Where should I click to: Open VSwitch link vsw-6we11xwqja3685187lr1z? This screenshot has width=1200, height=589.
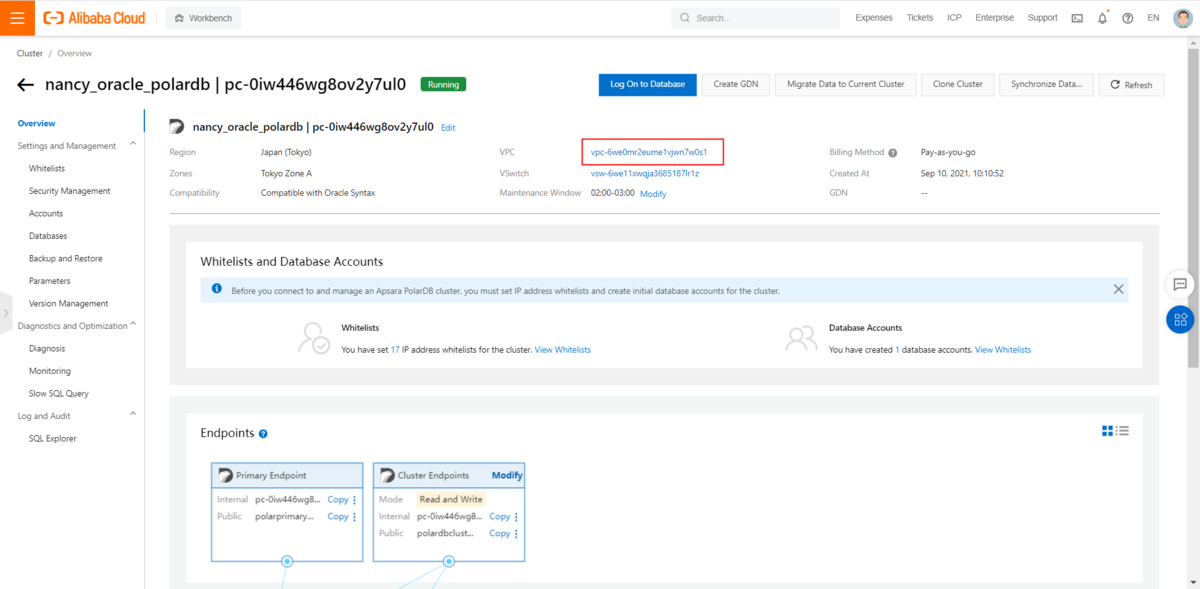[645, 173]
